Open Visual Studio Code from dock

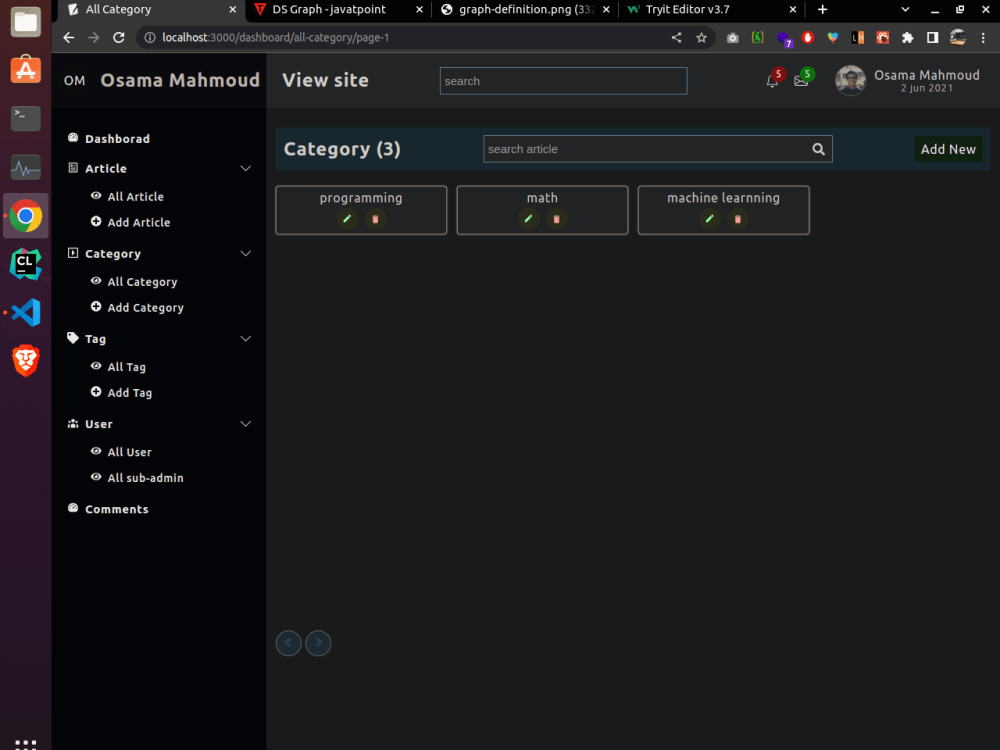point(26,312)
